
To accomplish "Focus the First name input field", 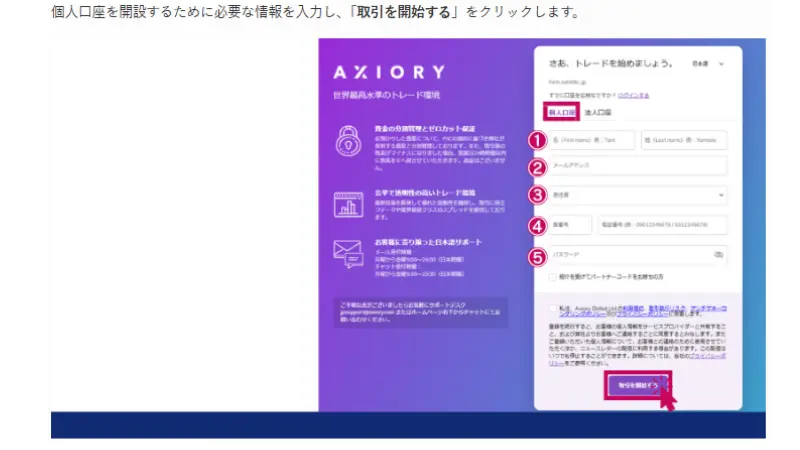I will 592,140.
